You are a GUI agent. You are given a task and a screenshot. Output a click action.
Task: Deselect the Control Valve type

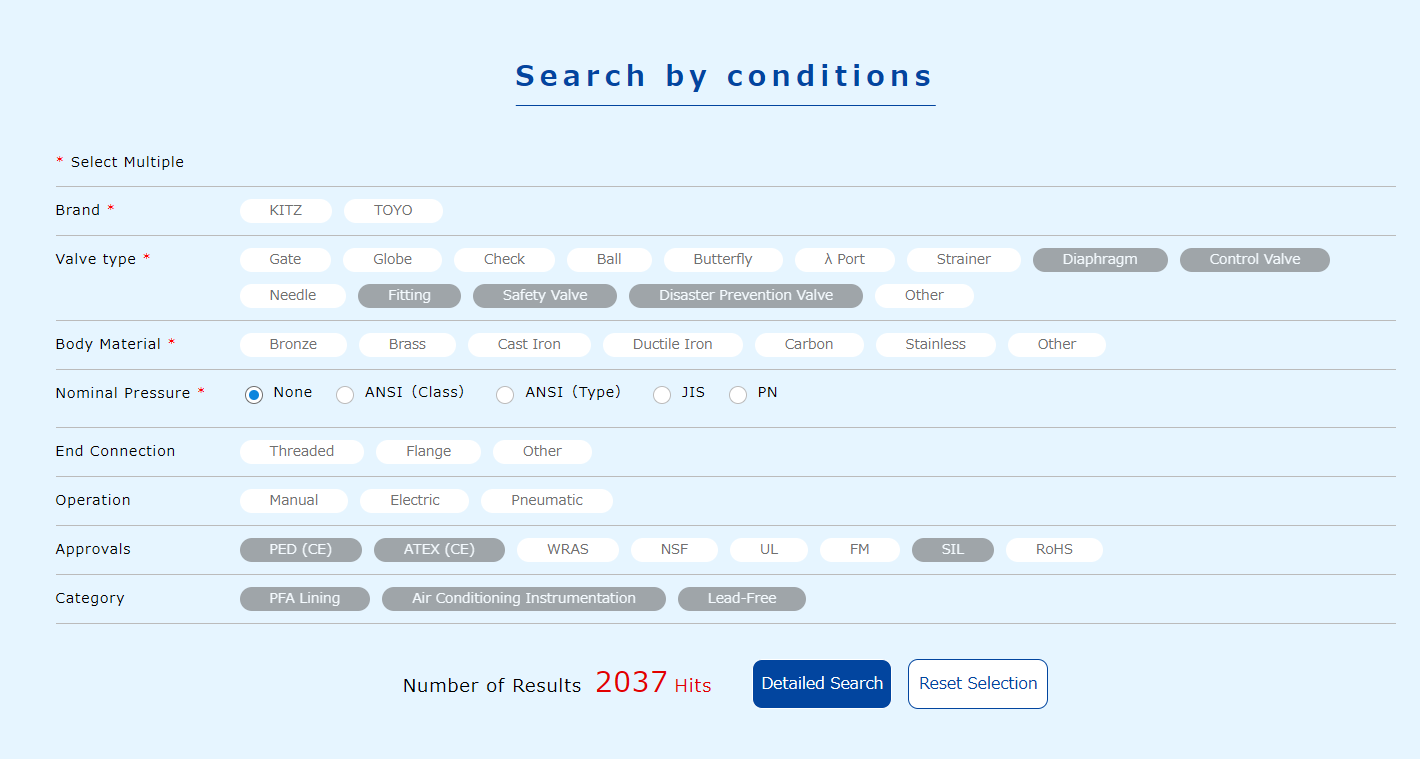tap(1254, 259)
